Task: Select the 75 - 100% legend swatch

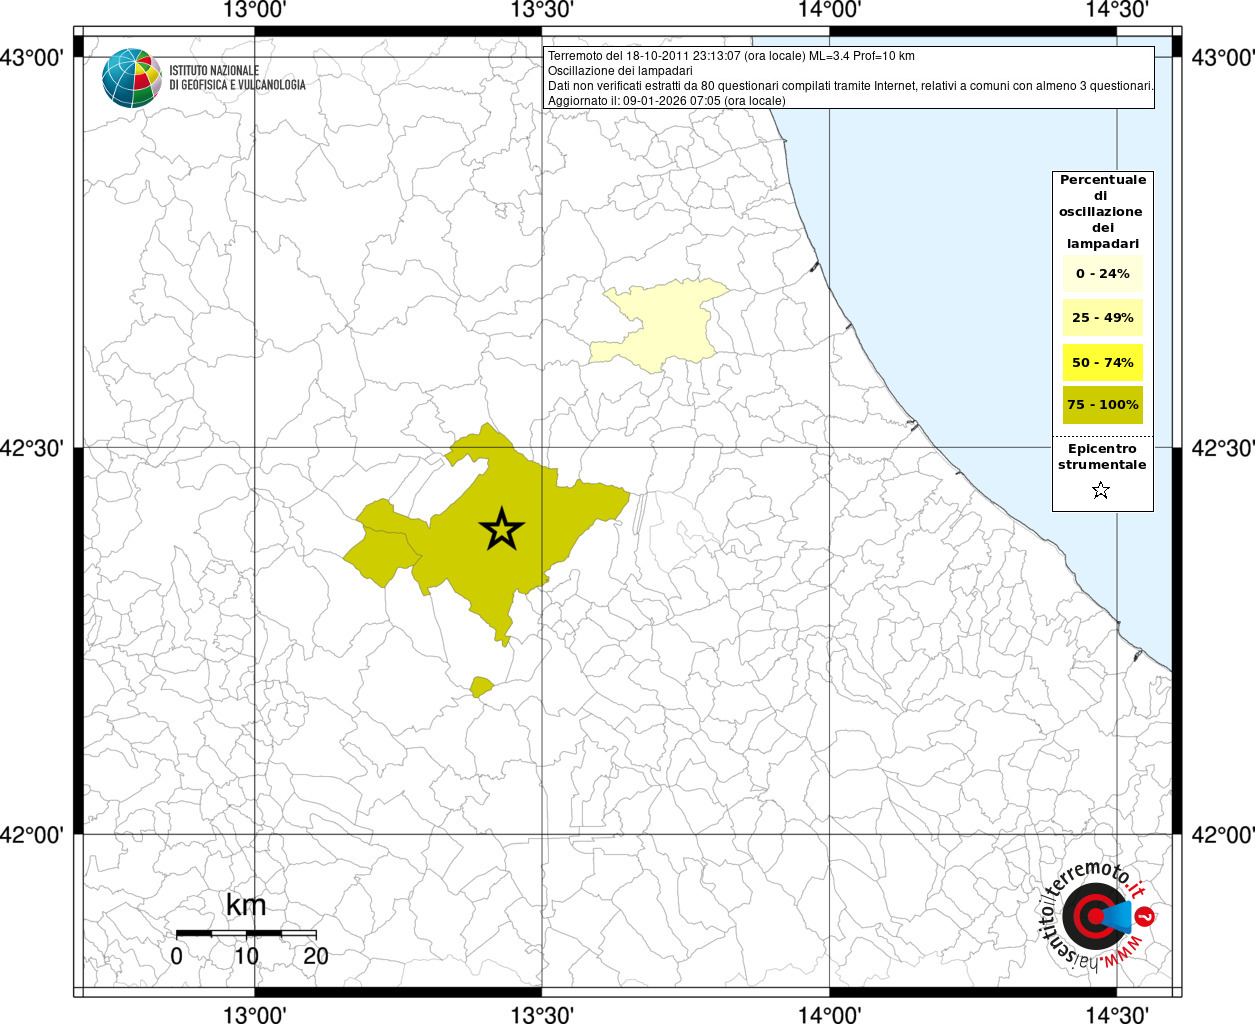Action: coord(1102,405)
